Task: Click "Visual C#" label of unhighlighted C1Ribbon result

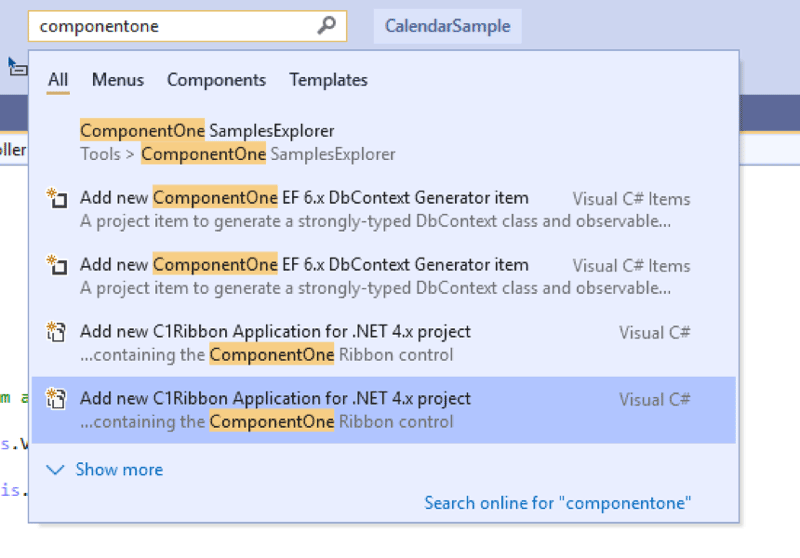Action: (655, 333)
